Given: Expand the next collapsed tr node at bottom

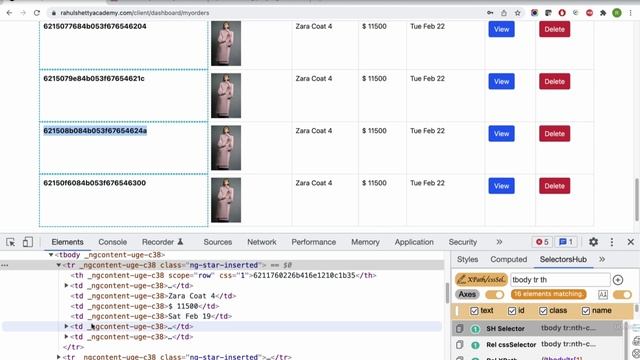Looking at the screenshot, I should (59, 357).
